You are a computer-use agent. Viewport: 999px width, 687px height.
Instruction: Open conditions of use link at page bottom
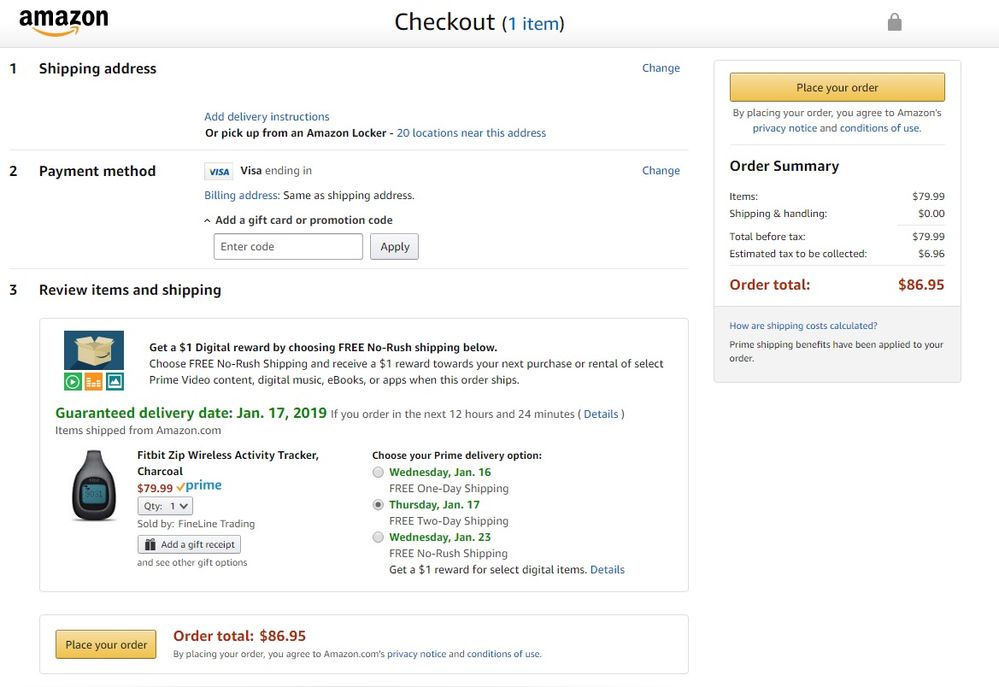click(x=503, y=654)
